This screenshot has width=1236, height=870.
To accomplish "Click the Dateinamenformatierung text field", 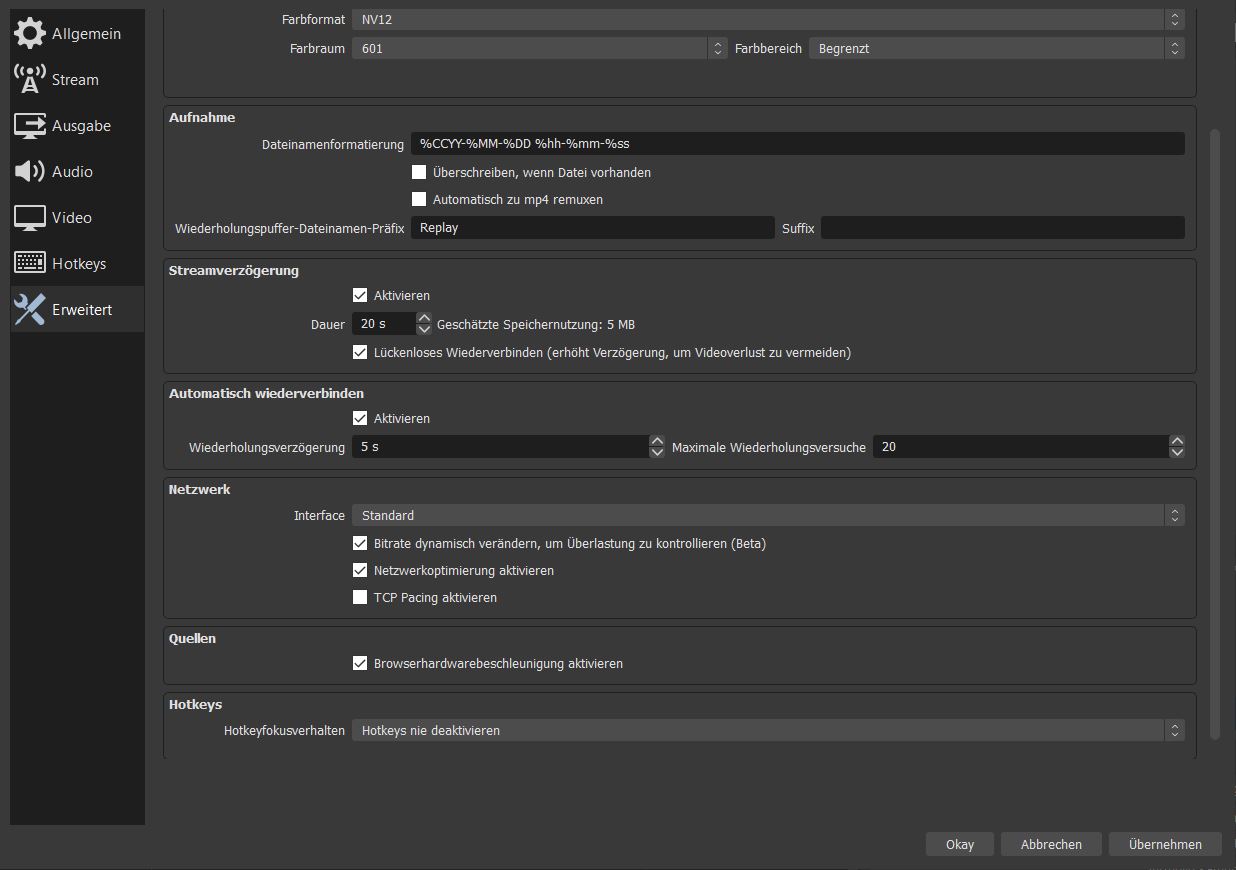I will [797, 143].
